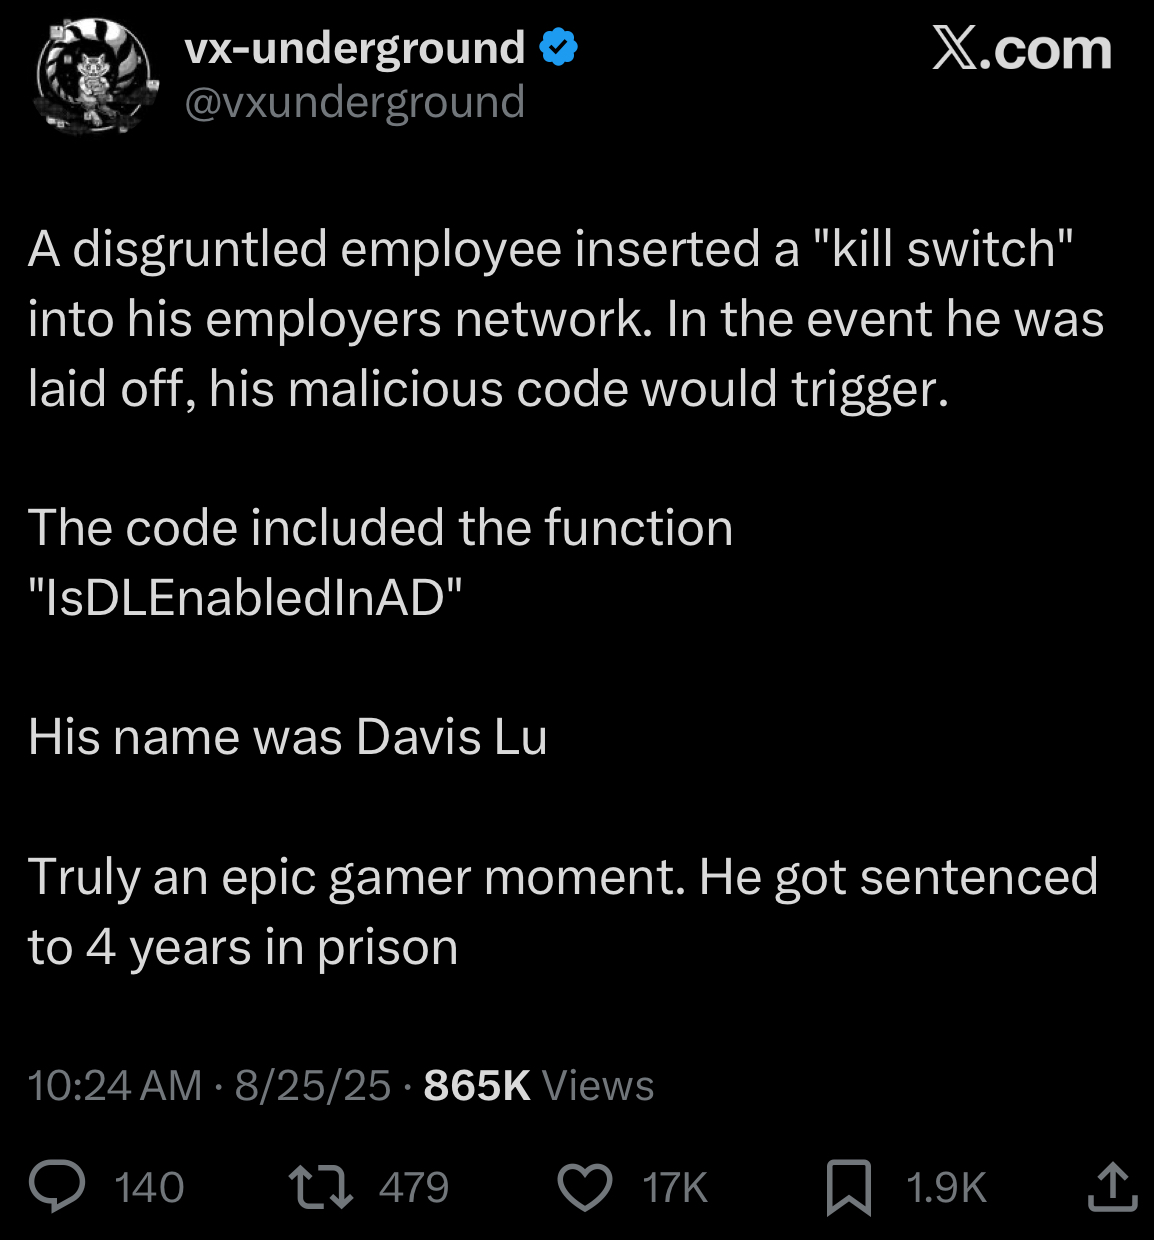Click the "His name was Davis Lu" line

pyautogui.click(x=288, y=737)
